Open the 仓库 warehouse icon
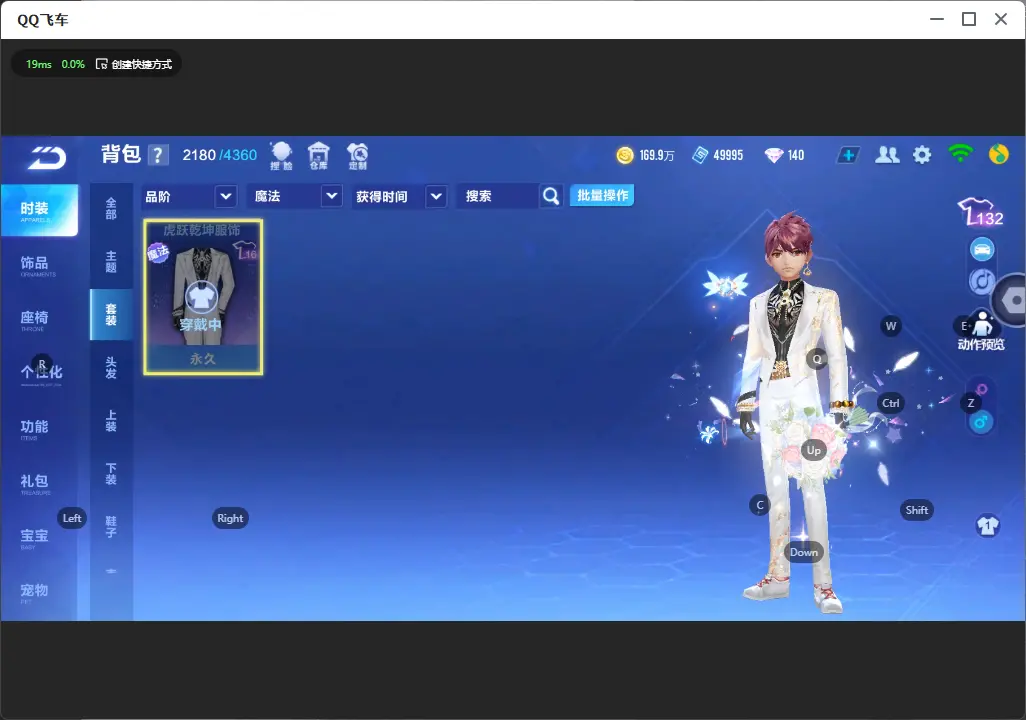This screenshot has width=1026, height=720. click(x=319, y=156)
